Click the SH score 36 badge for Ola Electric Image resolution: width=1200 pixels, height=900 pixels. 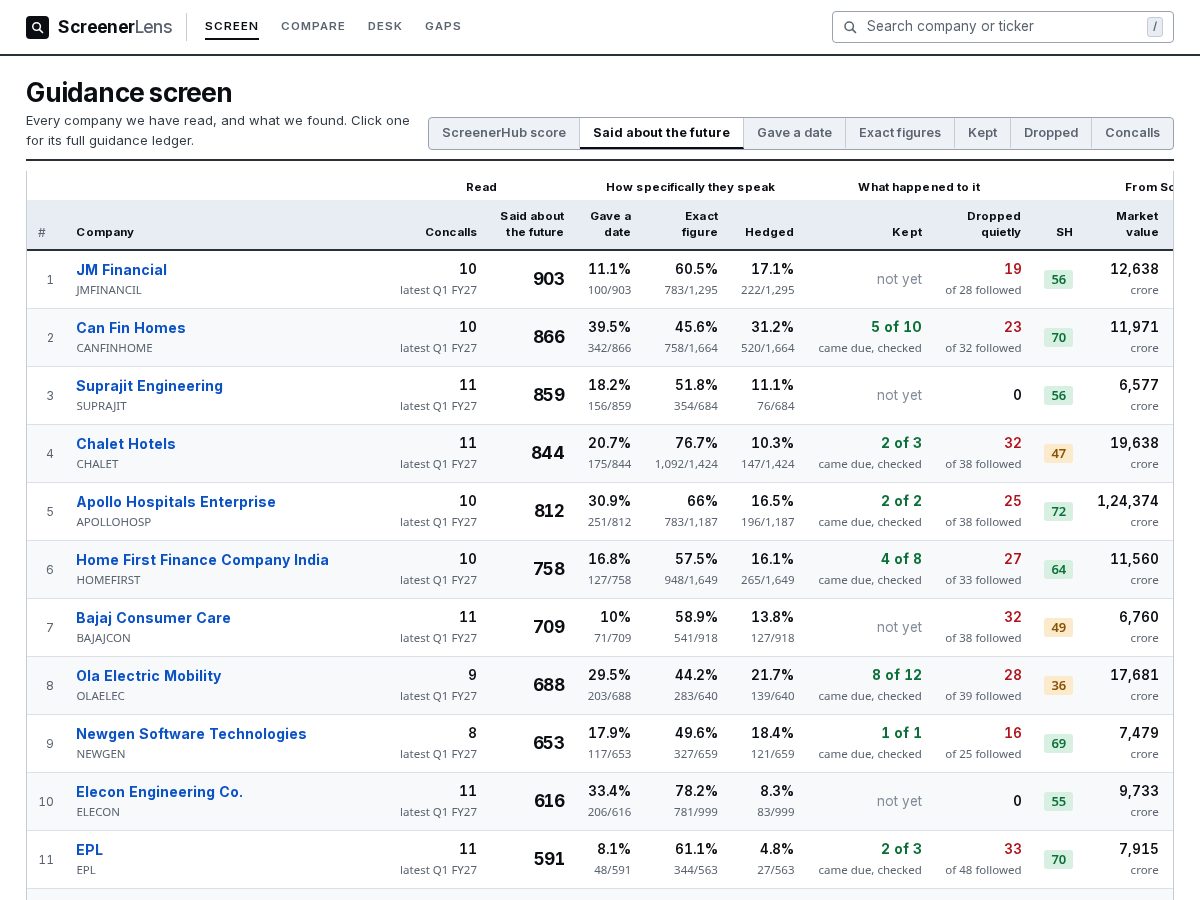[1058, 686]
